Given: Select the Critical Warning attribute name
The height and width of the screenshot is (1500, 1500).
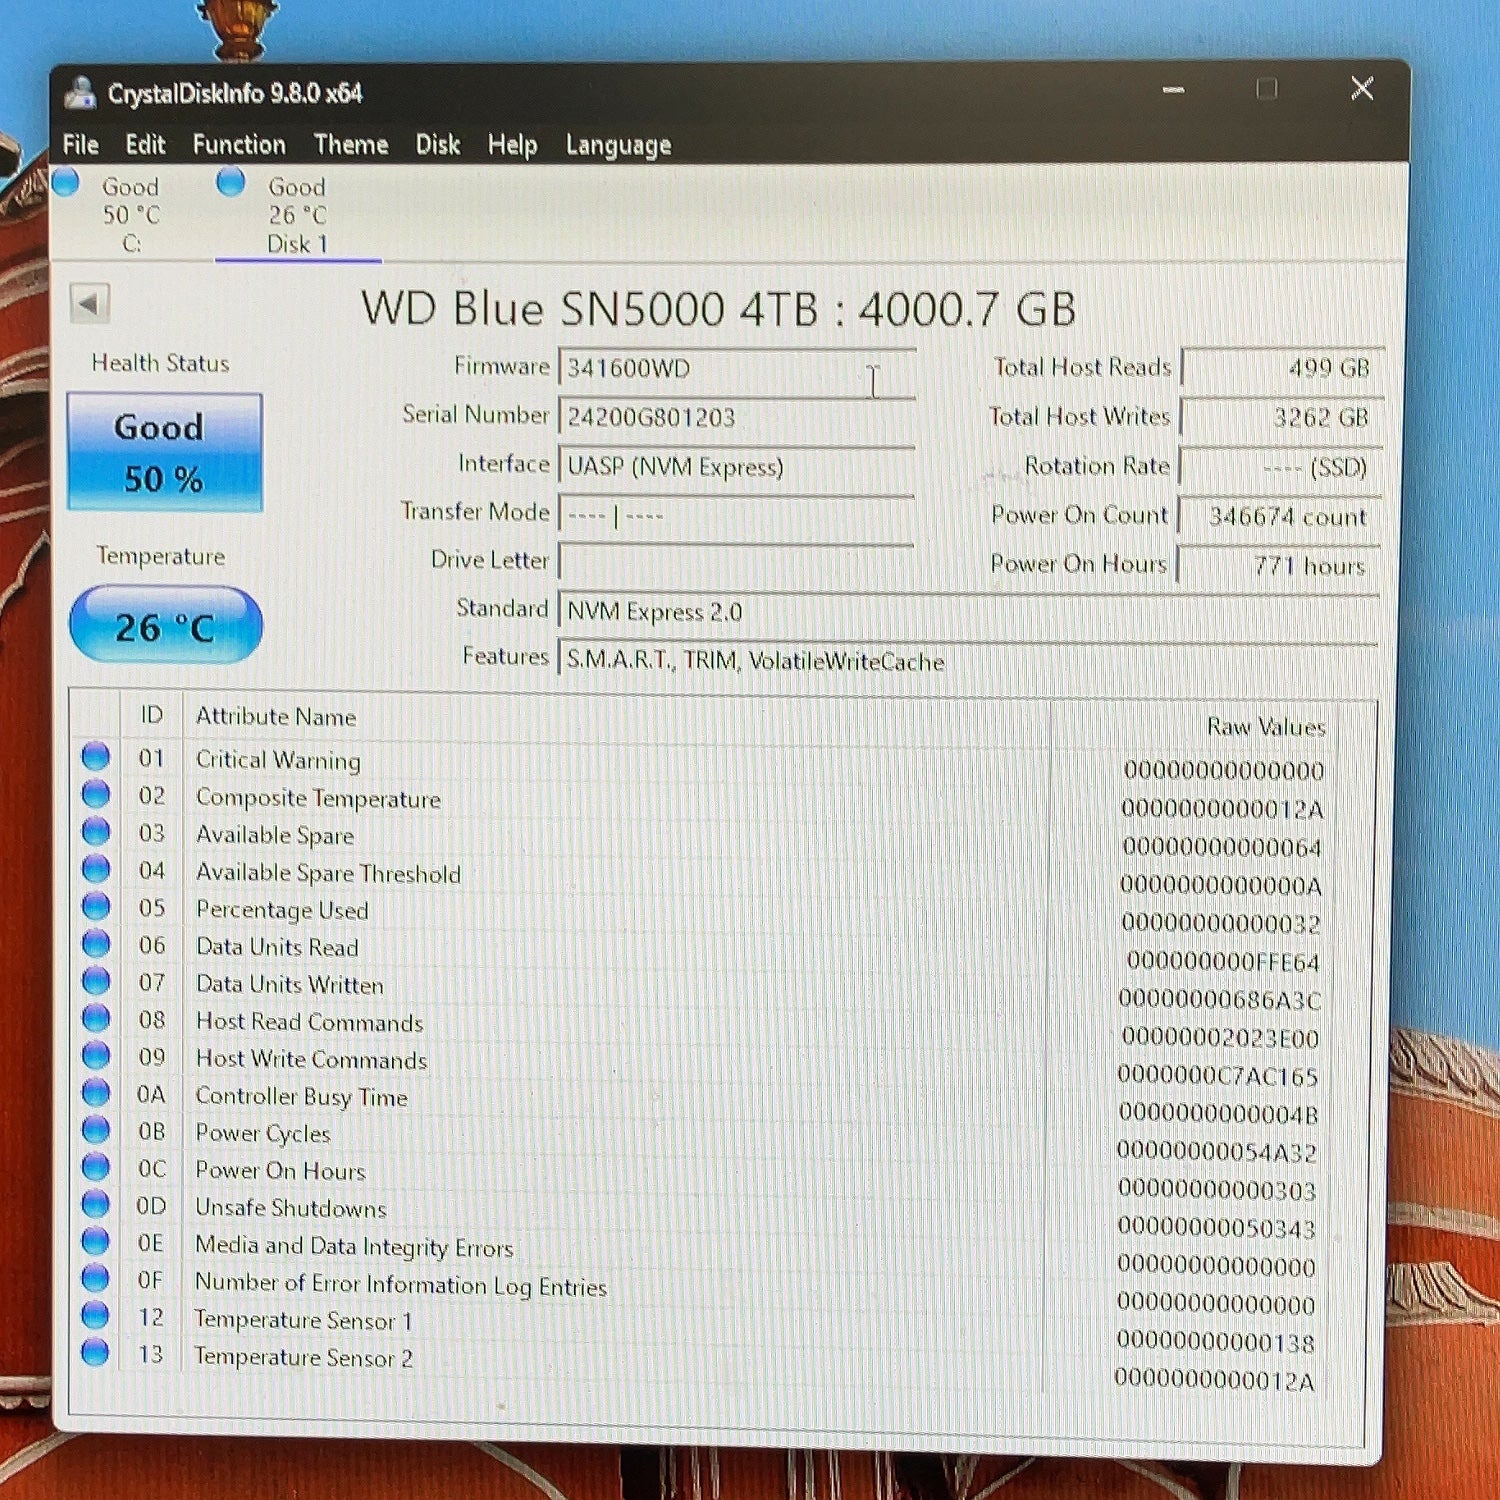Looking at the screenshot, I should (x=278, y=760).
